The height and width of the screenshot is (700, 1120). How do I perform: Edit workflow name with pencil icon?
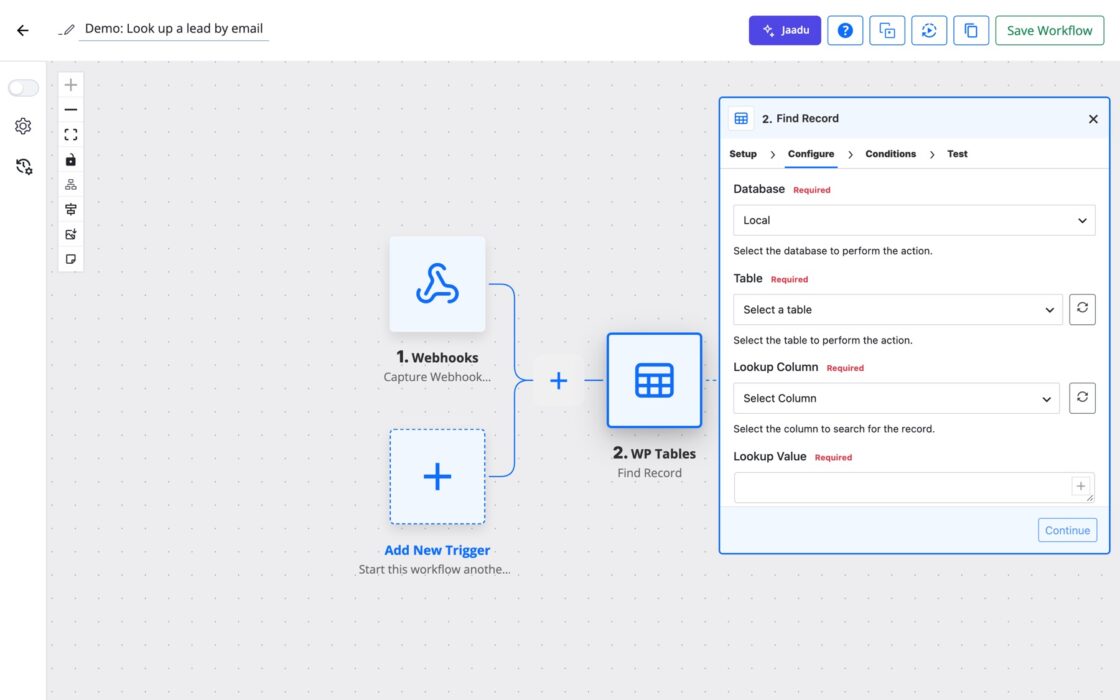(x=67, y=29)
